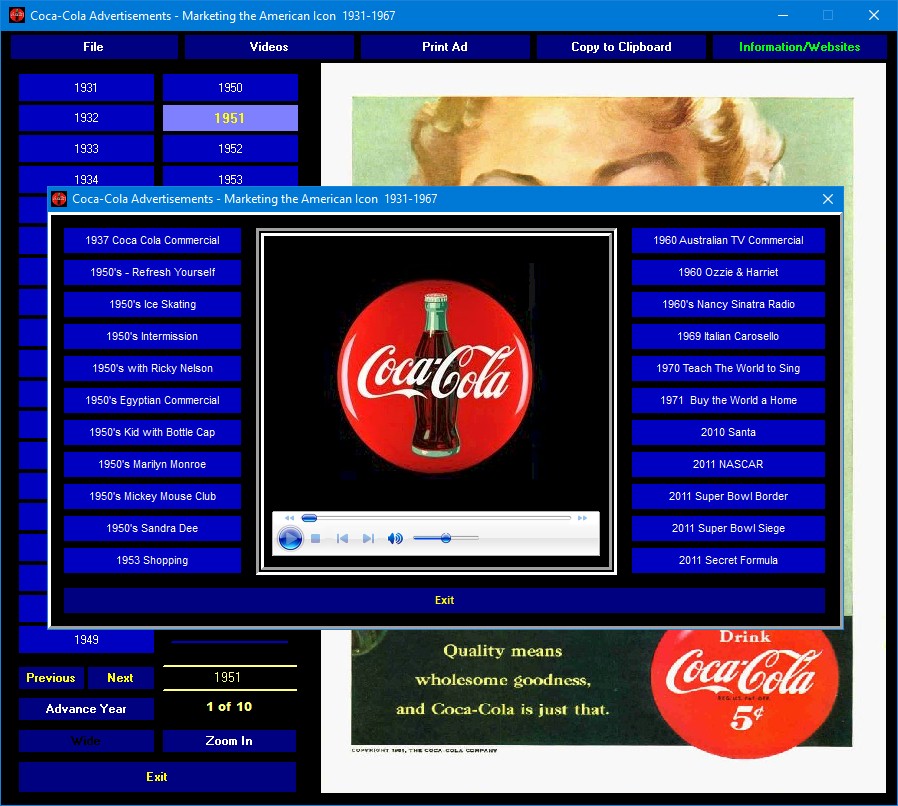
Task: Click the next track icon in the player
Action: [368, 538]
